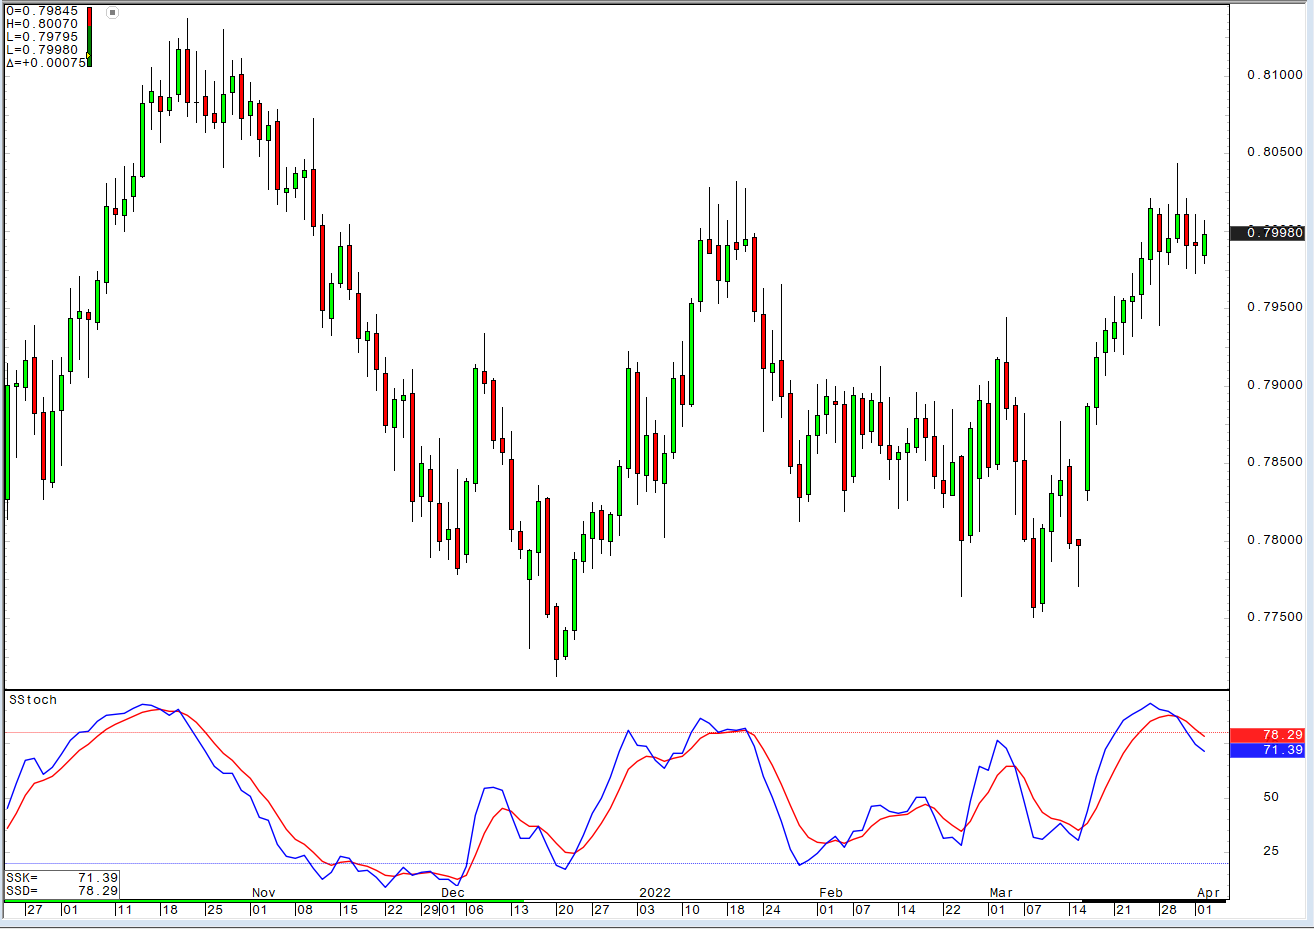Click the 13 date tick on the time axis
Screen dimensions: 1314x930
point(520,910)
